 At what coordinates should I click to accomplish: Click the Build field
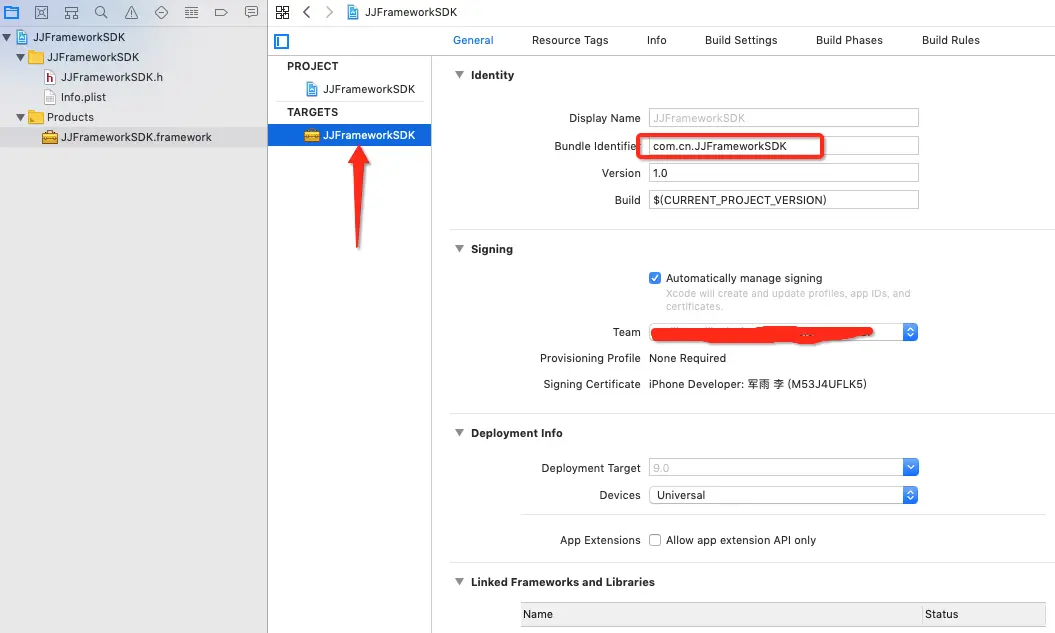783,200
